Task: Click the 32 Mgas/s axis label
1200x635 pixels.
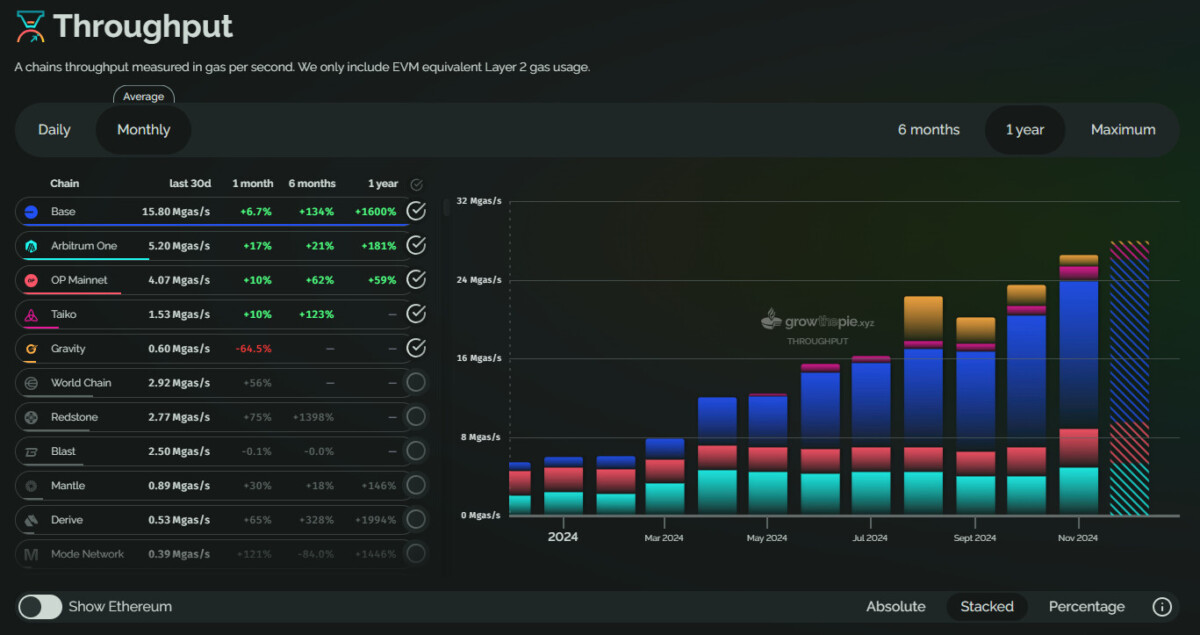Action: pos(479,201)
